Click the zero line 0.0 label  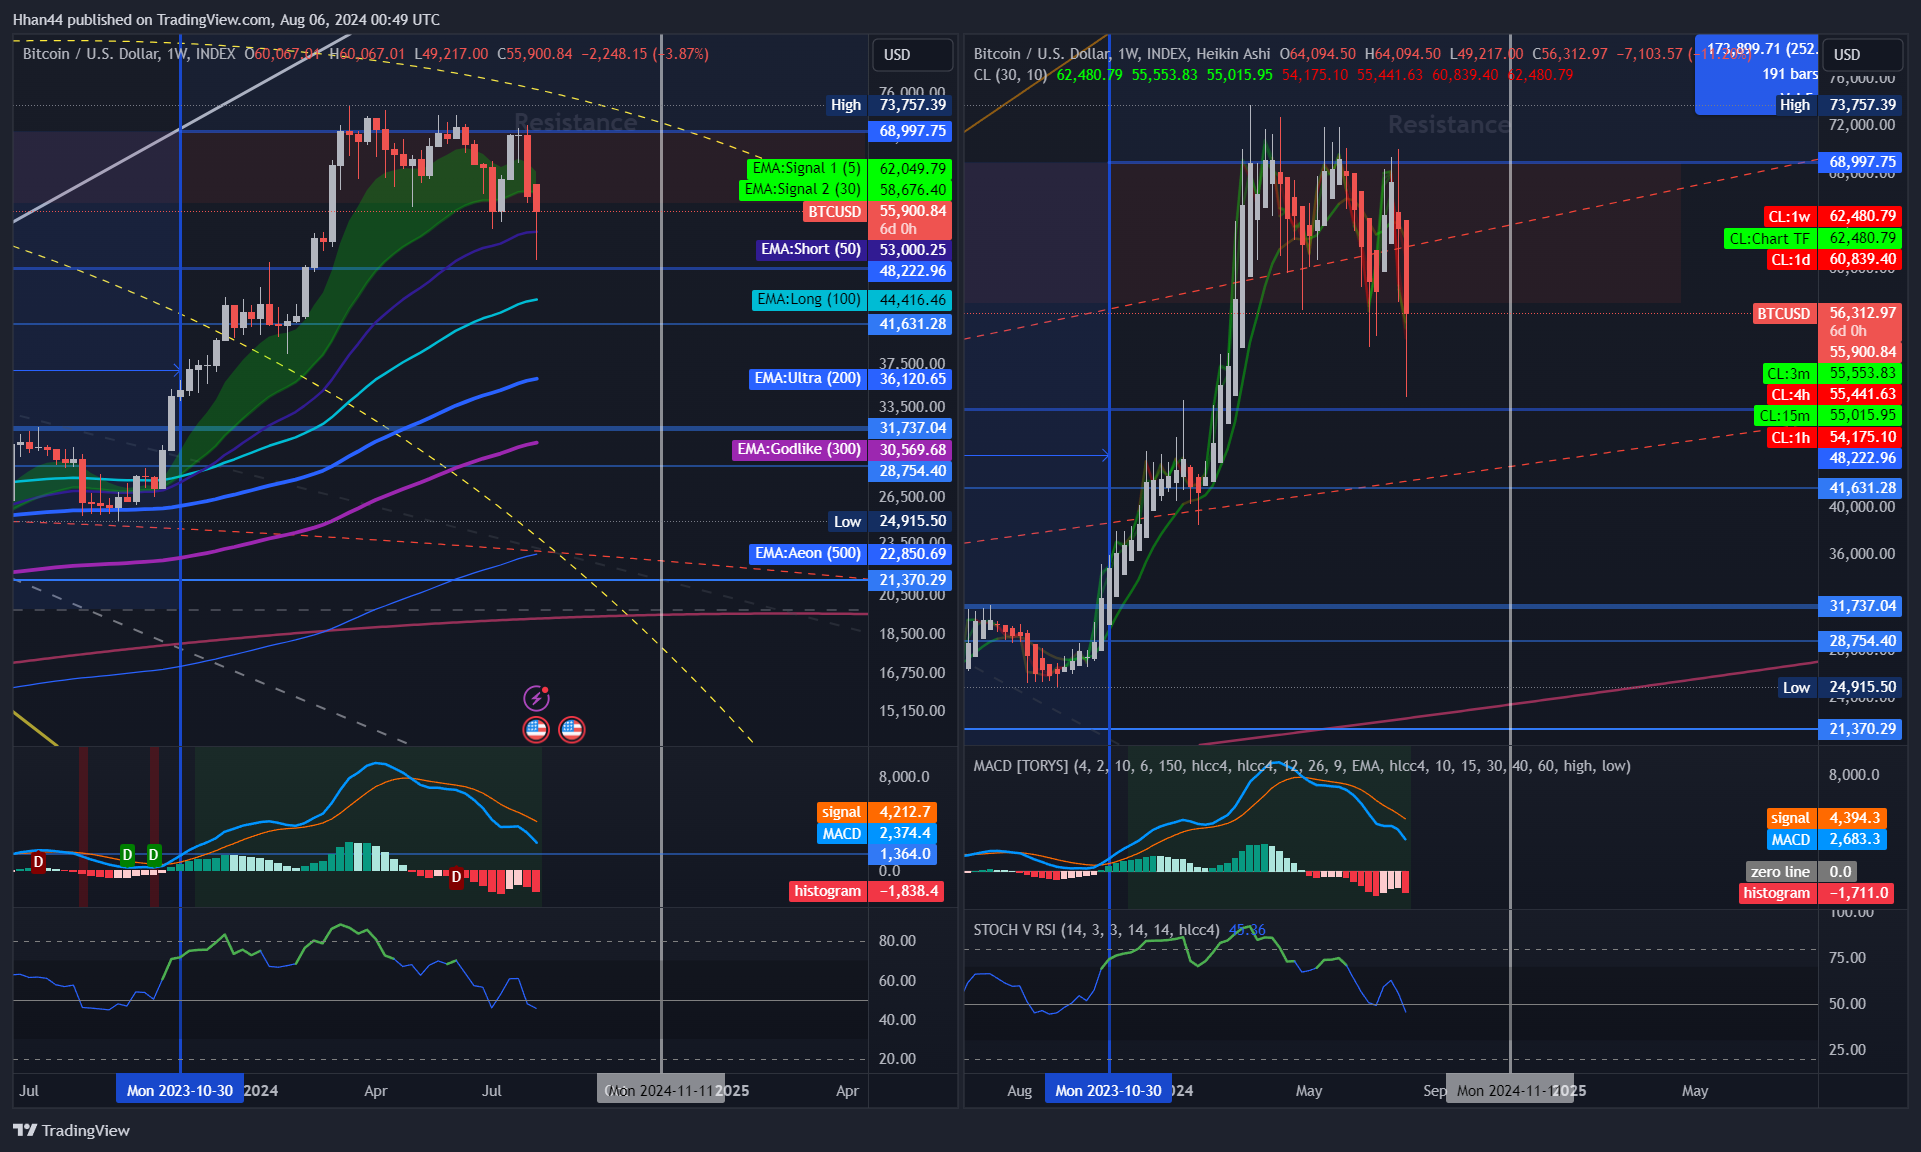pos(1801,873)
